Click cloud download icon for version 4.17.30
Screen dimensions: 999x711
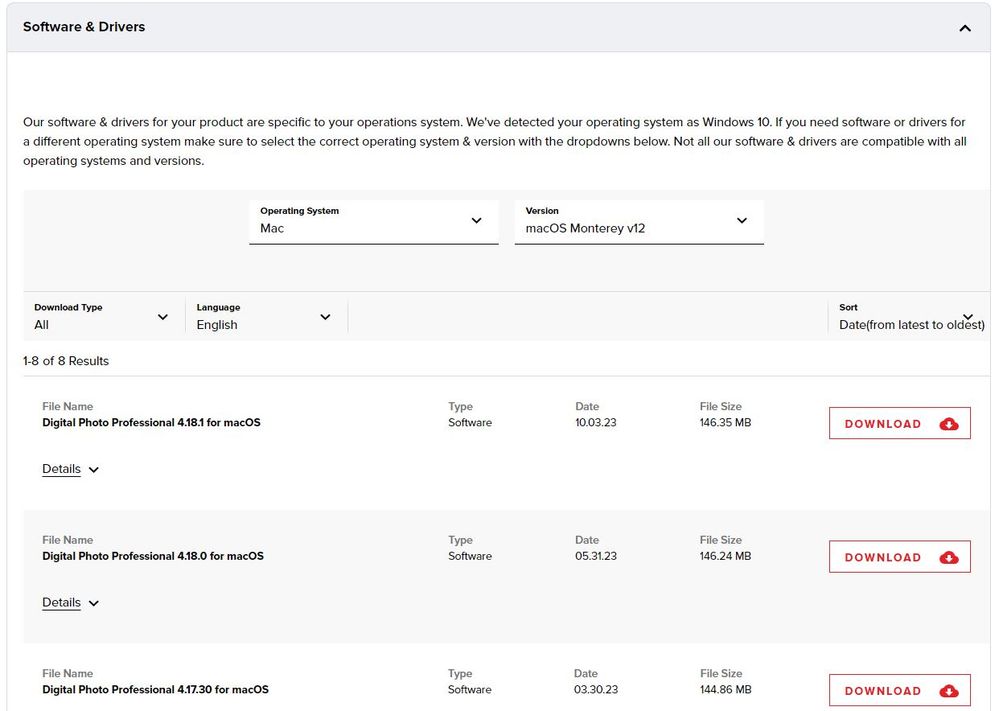click(949, 691)
